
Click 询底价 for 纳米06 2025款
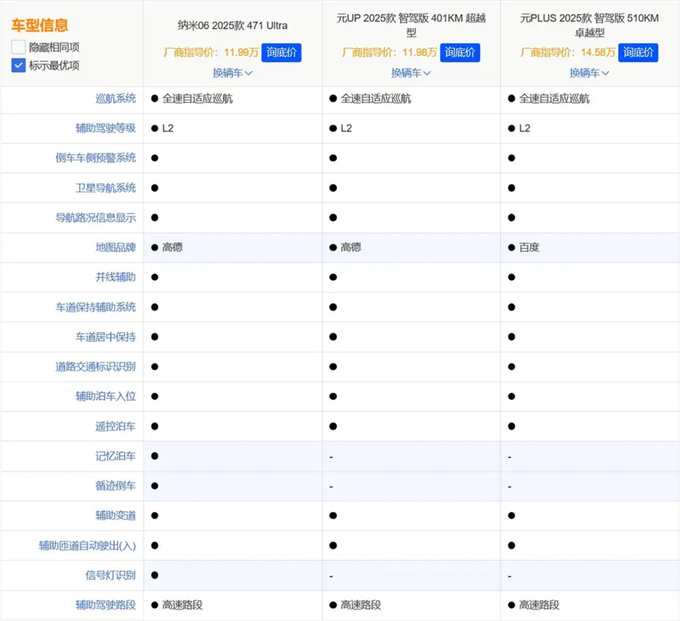click(281, 52)
